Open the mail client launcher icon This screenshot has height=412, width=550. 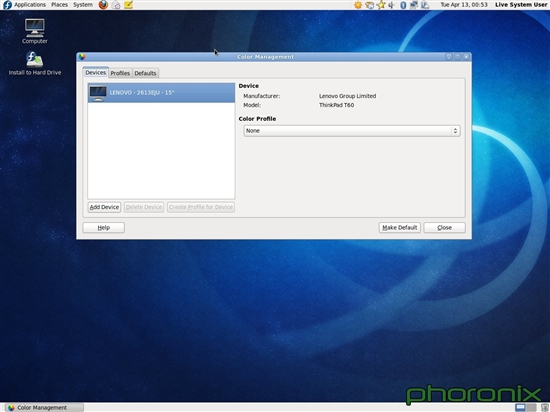click(x=116, y=5)
